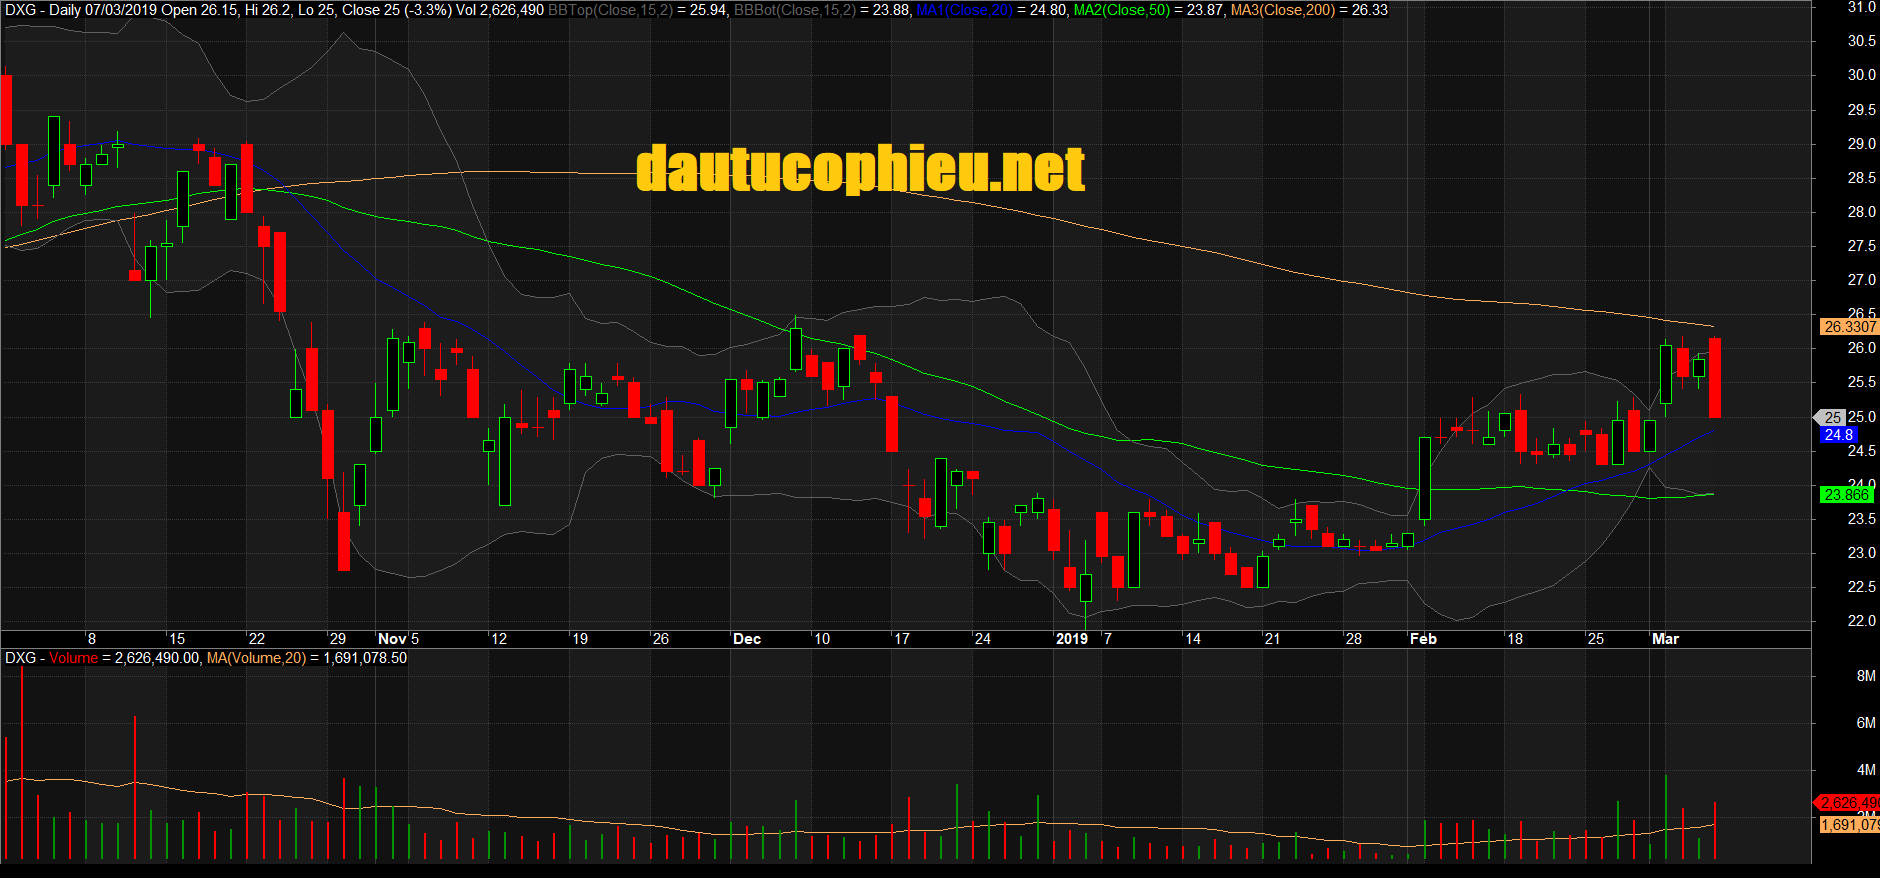The width and height of the screenshot is (1880, 878).
Task: Click the 19 date label on the time axis
Action: [x=580, y=639]
